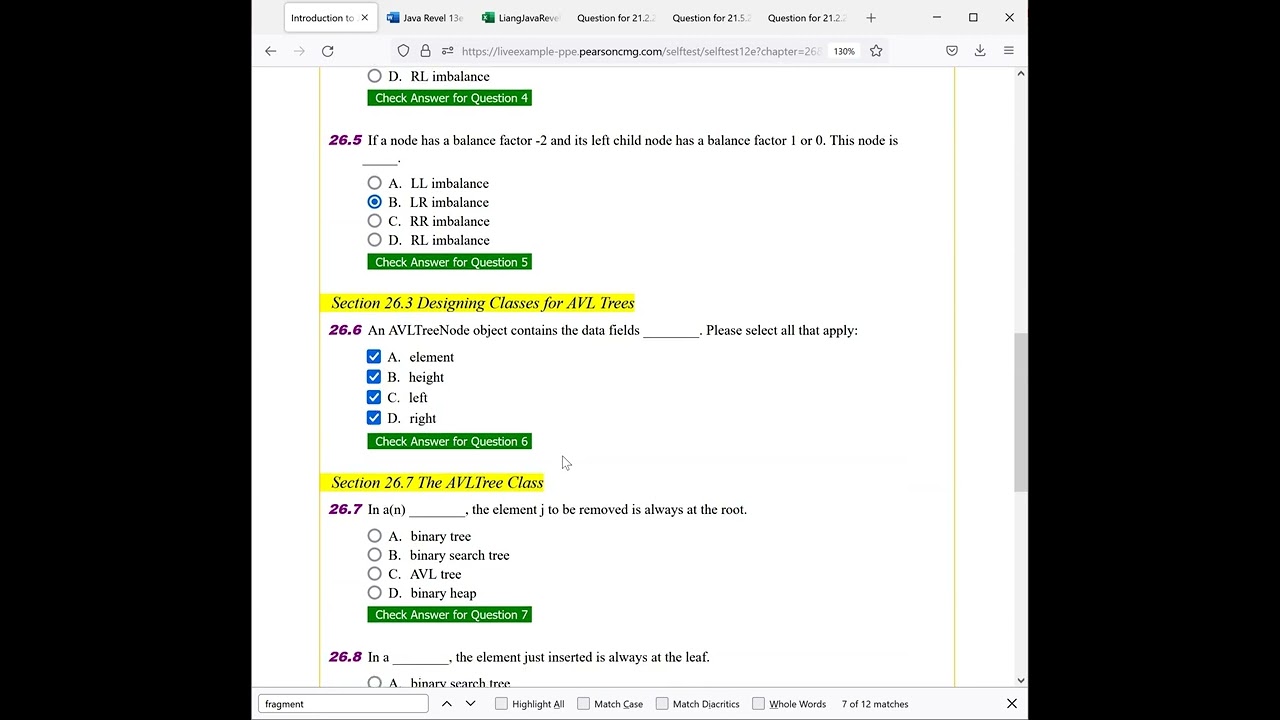This screenshot has width=1280, height=720.
Task: Uncheck the element checkbox
Action: (x=374, y=357)
